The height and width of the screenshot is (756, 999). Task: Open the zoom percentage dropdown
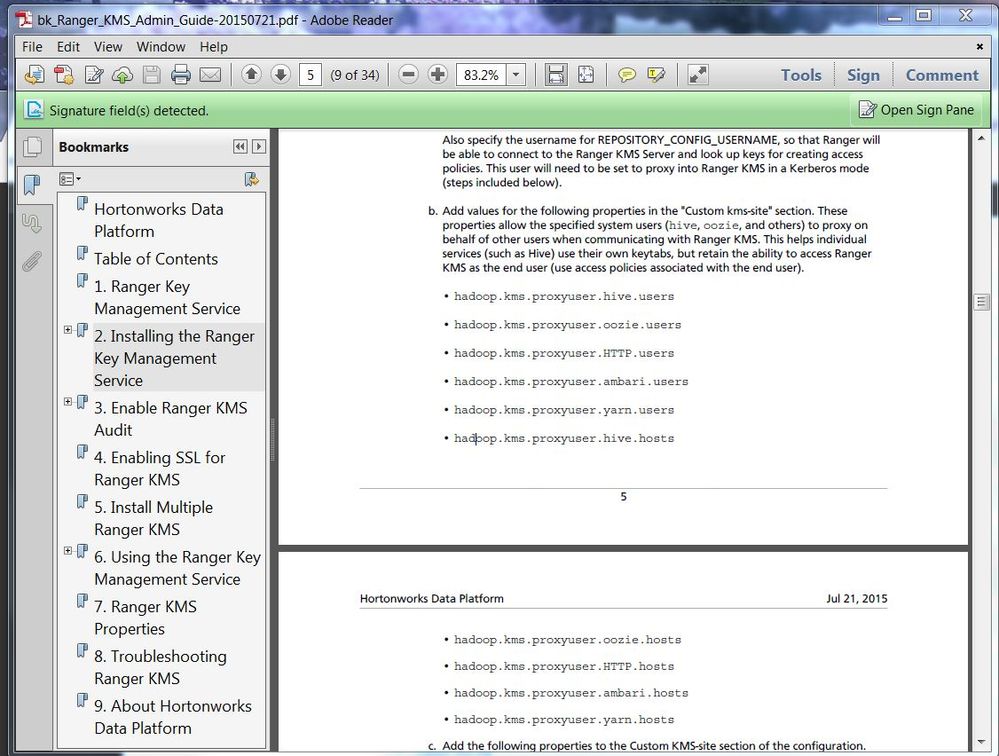(516, 75)
